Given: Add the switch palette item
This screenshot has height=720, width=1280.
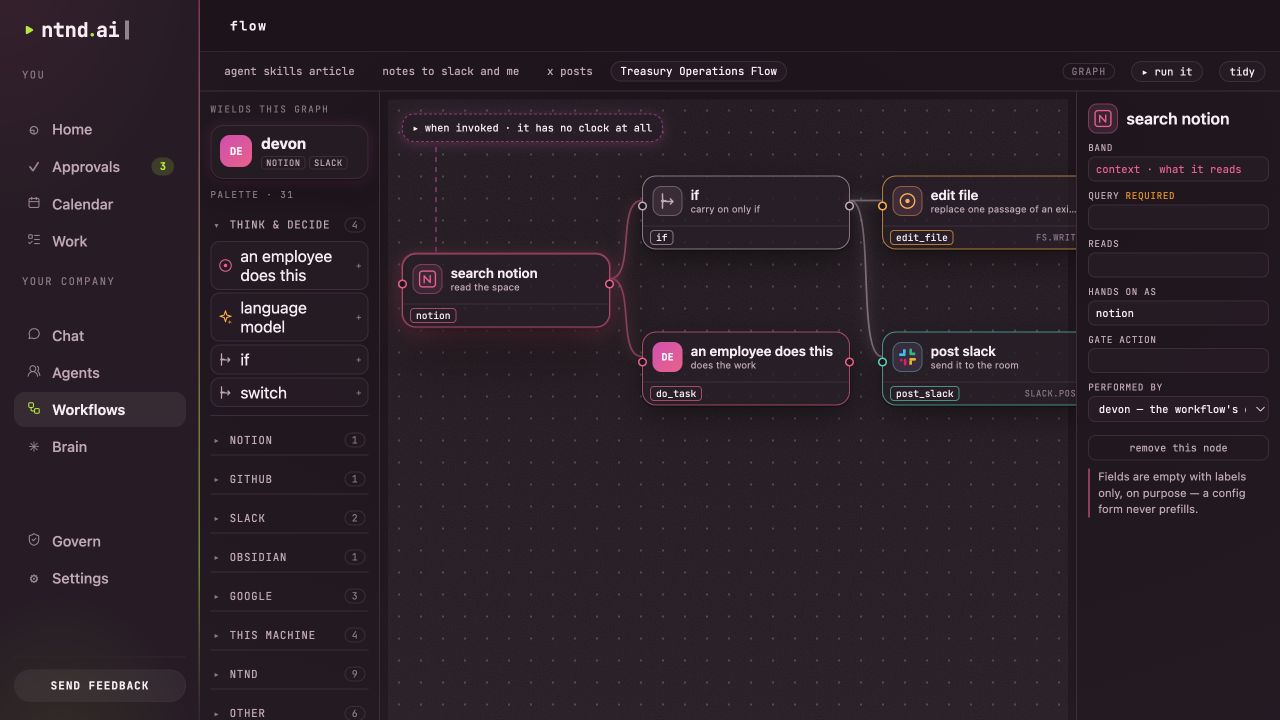Looking at the screenshot, I should (x=289, y=393).
